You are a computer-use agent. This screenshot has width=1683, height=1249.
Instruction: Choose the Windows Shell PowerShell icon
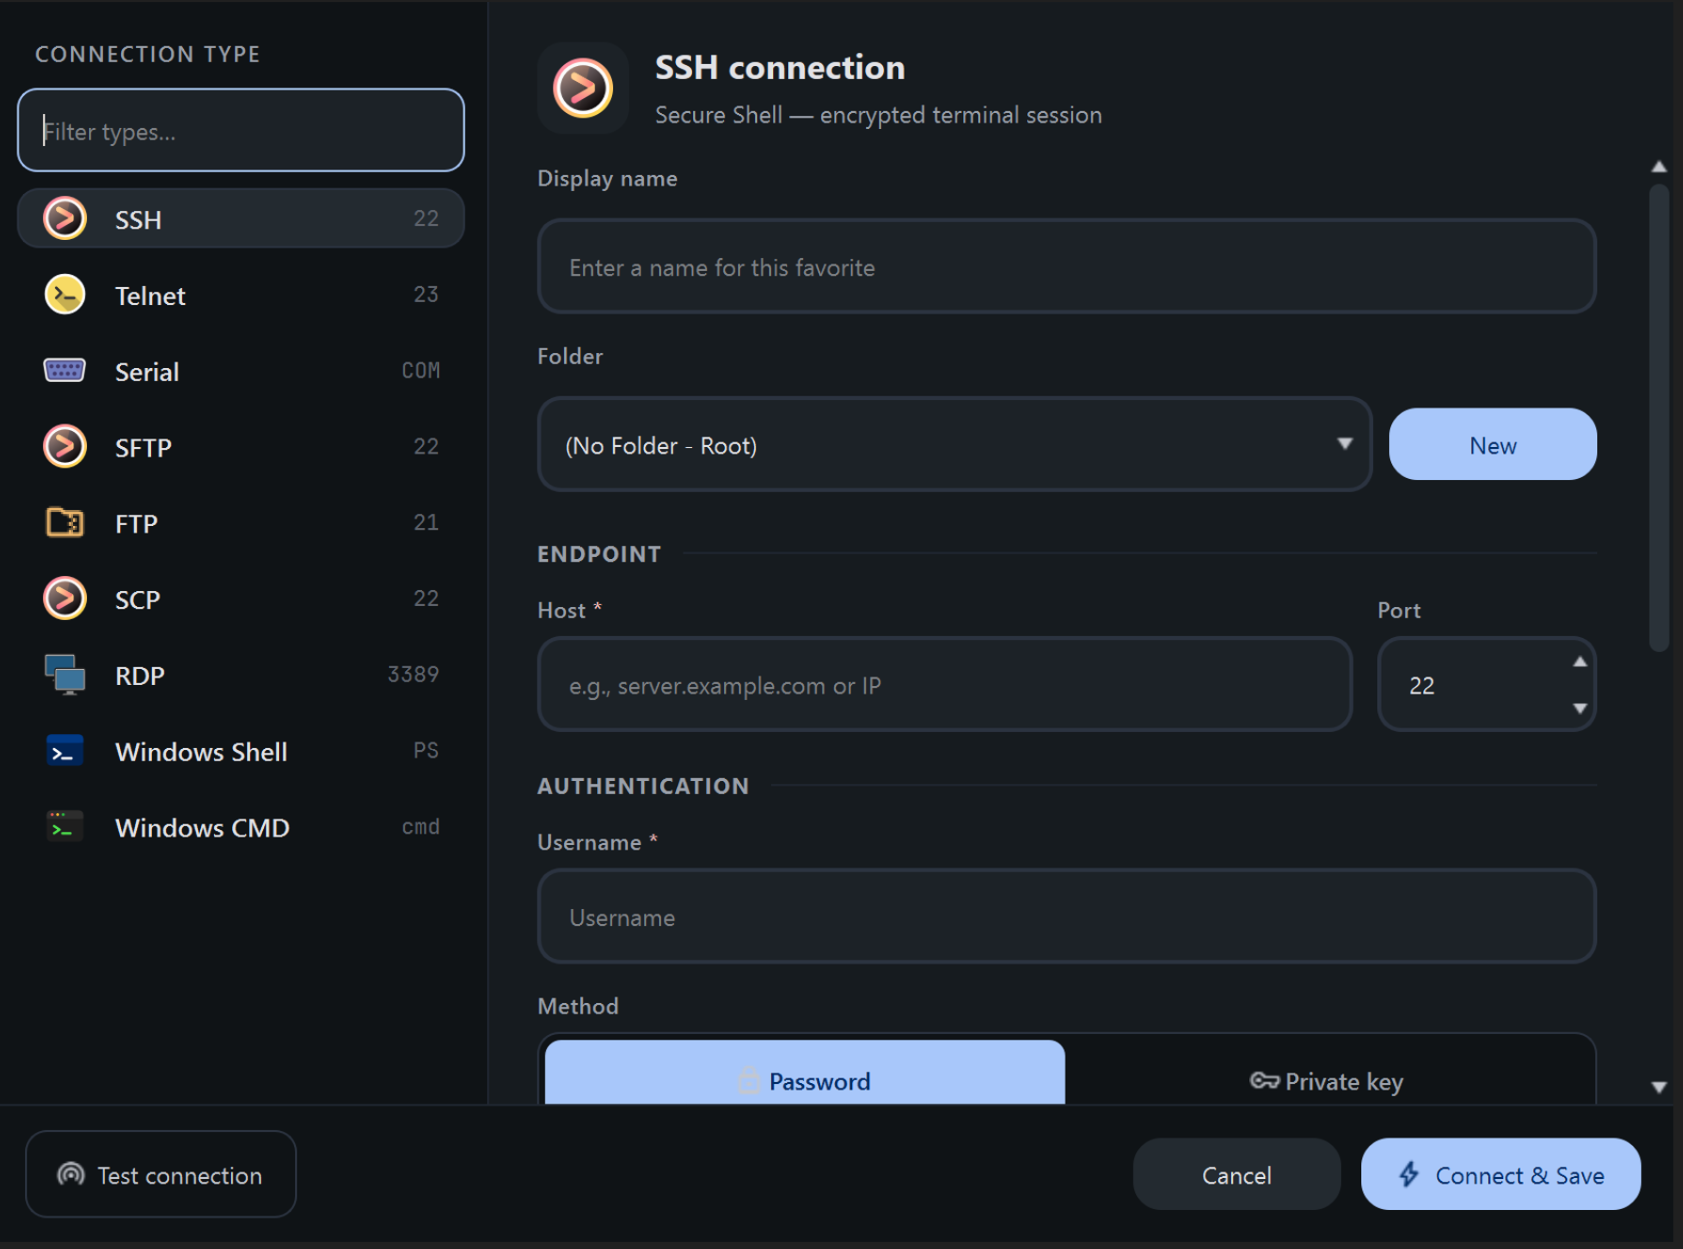65,751
